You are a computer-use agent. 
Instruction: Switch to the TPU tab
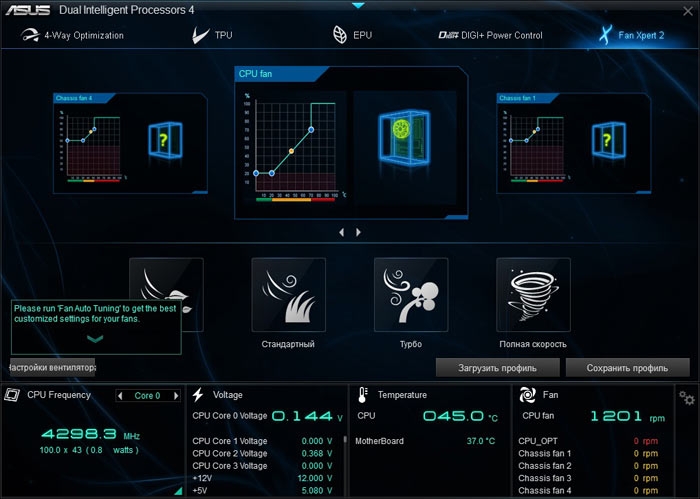point(212,35)
